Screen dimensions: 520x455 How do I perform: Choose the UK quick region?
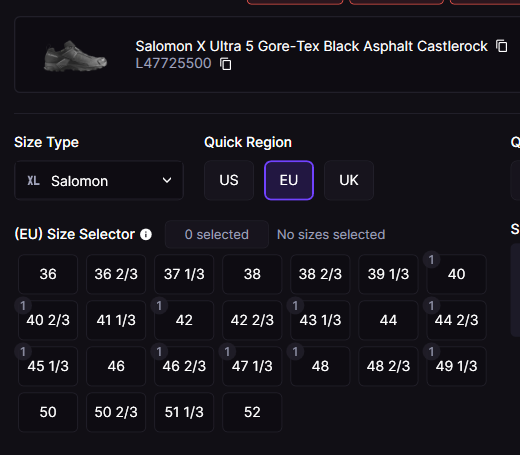tap(349, 180)
